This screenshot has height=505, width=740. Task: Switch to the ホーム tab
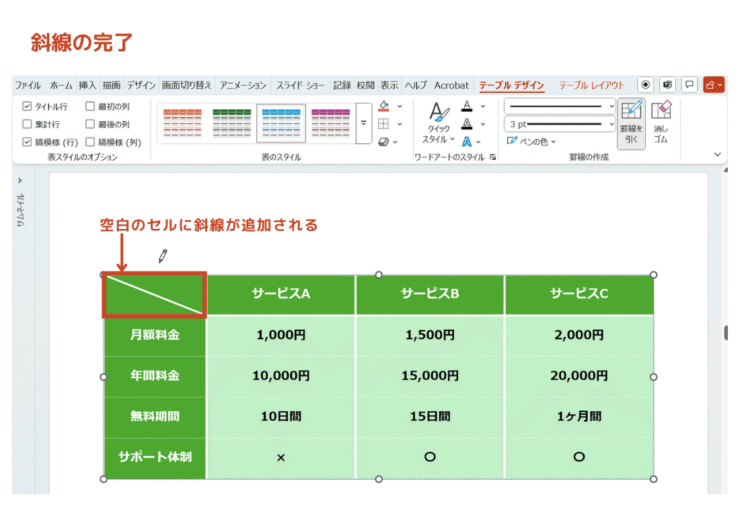(x=61, y=85)
